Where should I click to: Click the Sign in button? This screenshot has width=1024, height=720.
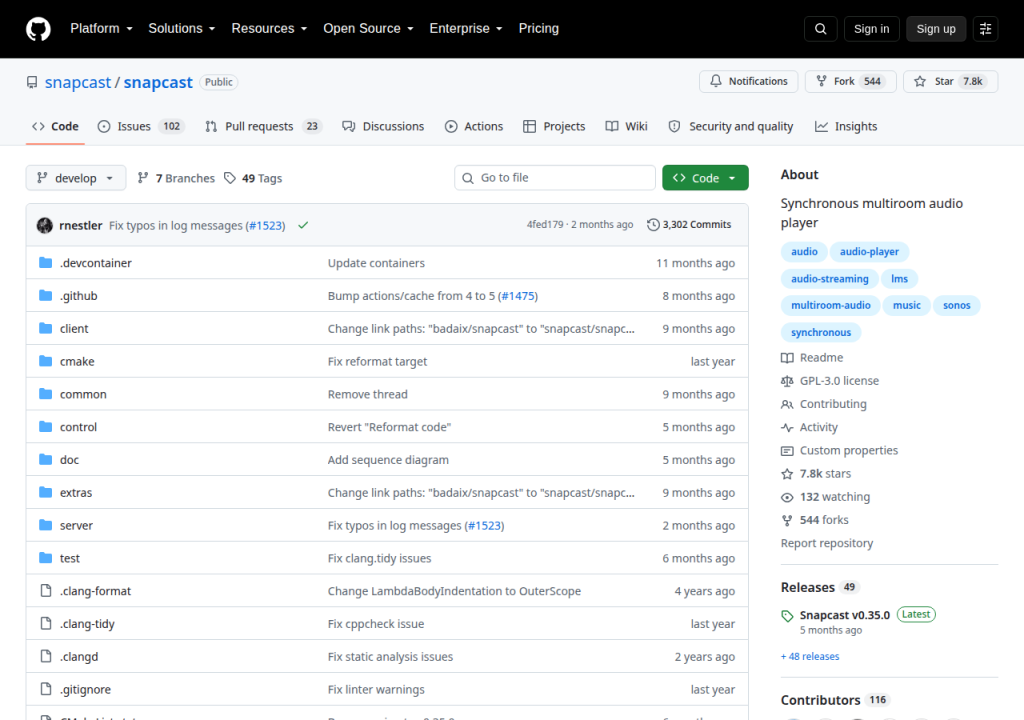pyautogui.click(x=871, y=29)
